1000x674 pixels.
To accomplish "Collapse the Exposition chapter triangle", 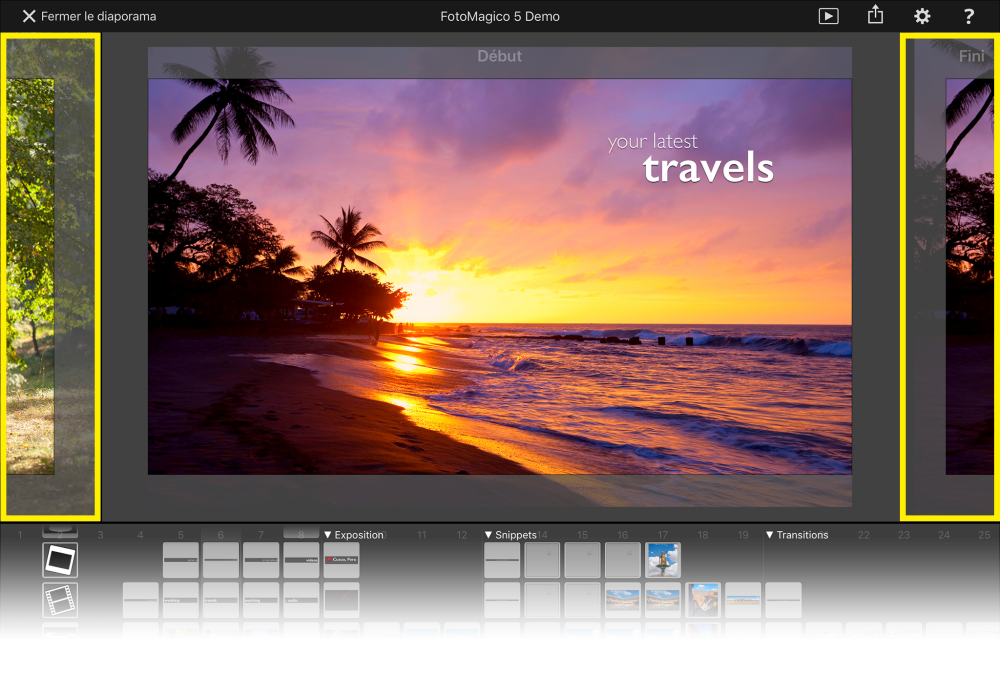I will coord(328,535).
